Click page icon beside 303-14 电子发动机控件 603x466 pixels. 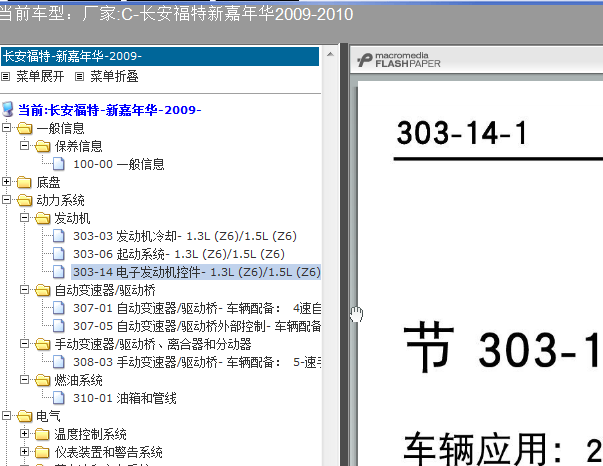58,271
